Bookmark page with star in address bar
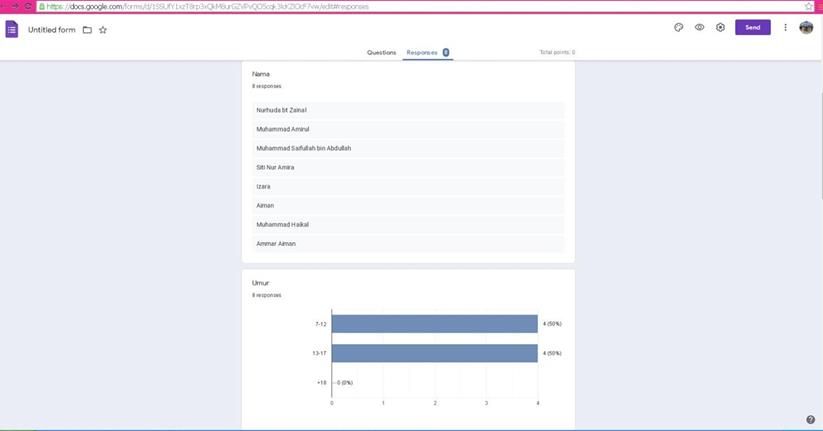 (x=808, y=6)
